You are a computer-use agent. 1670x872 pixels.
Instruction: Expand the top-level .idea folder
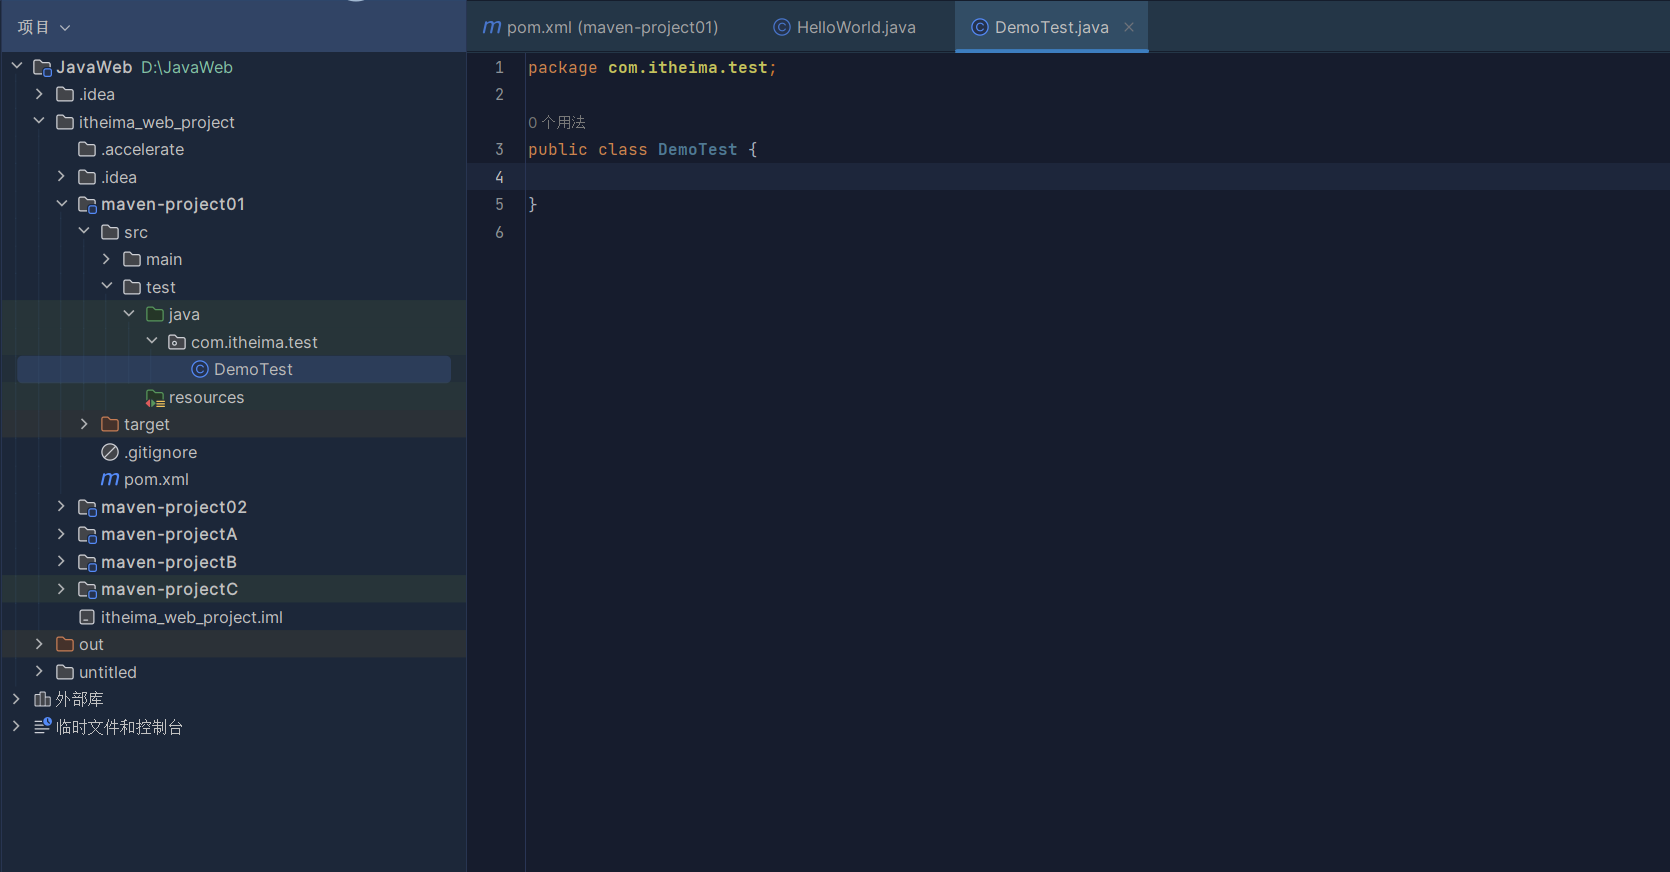(x=39, y=94)
